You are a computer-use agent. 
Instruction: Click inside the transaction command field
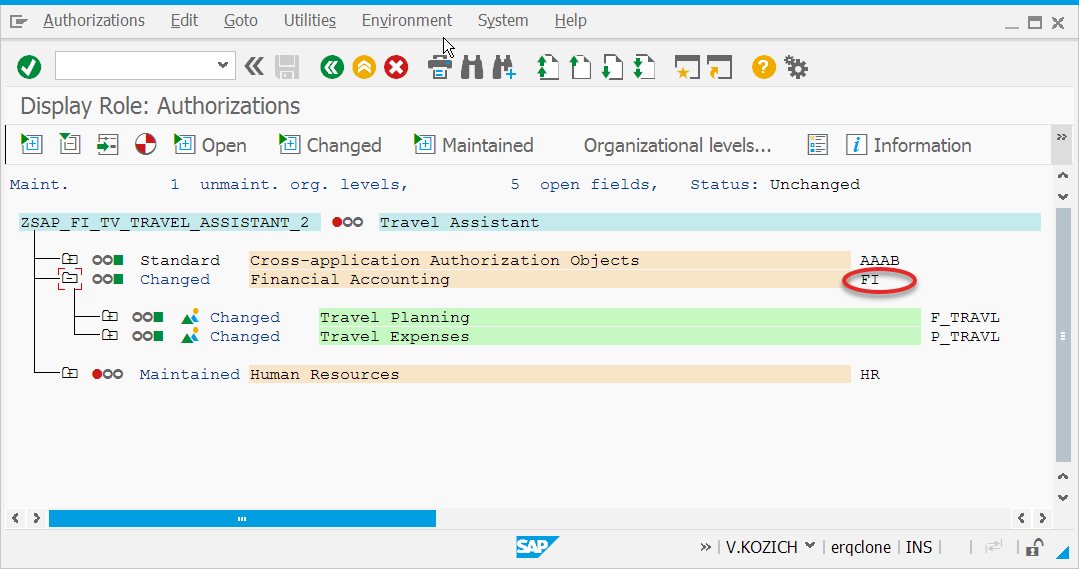[x=136, y=65]
